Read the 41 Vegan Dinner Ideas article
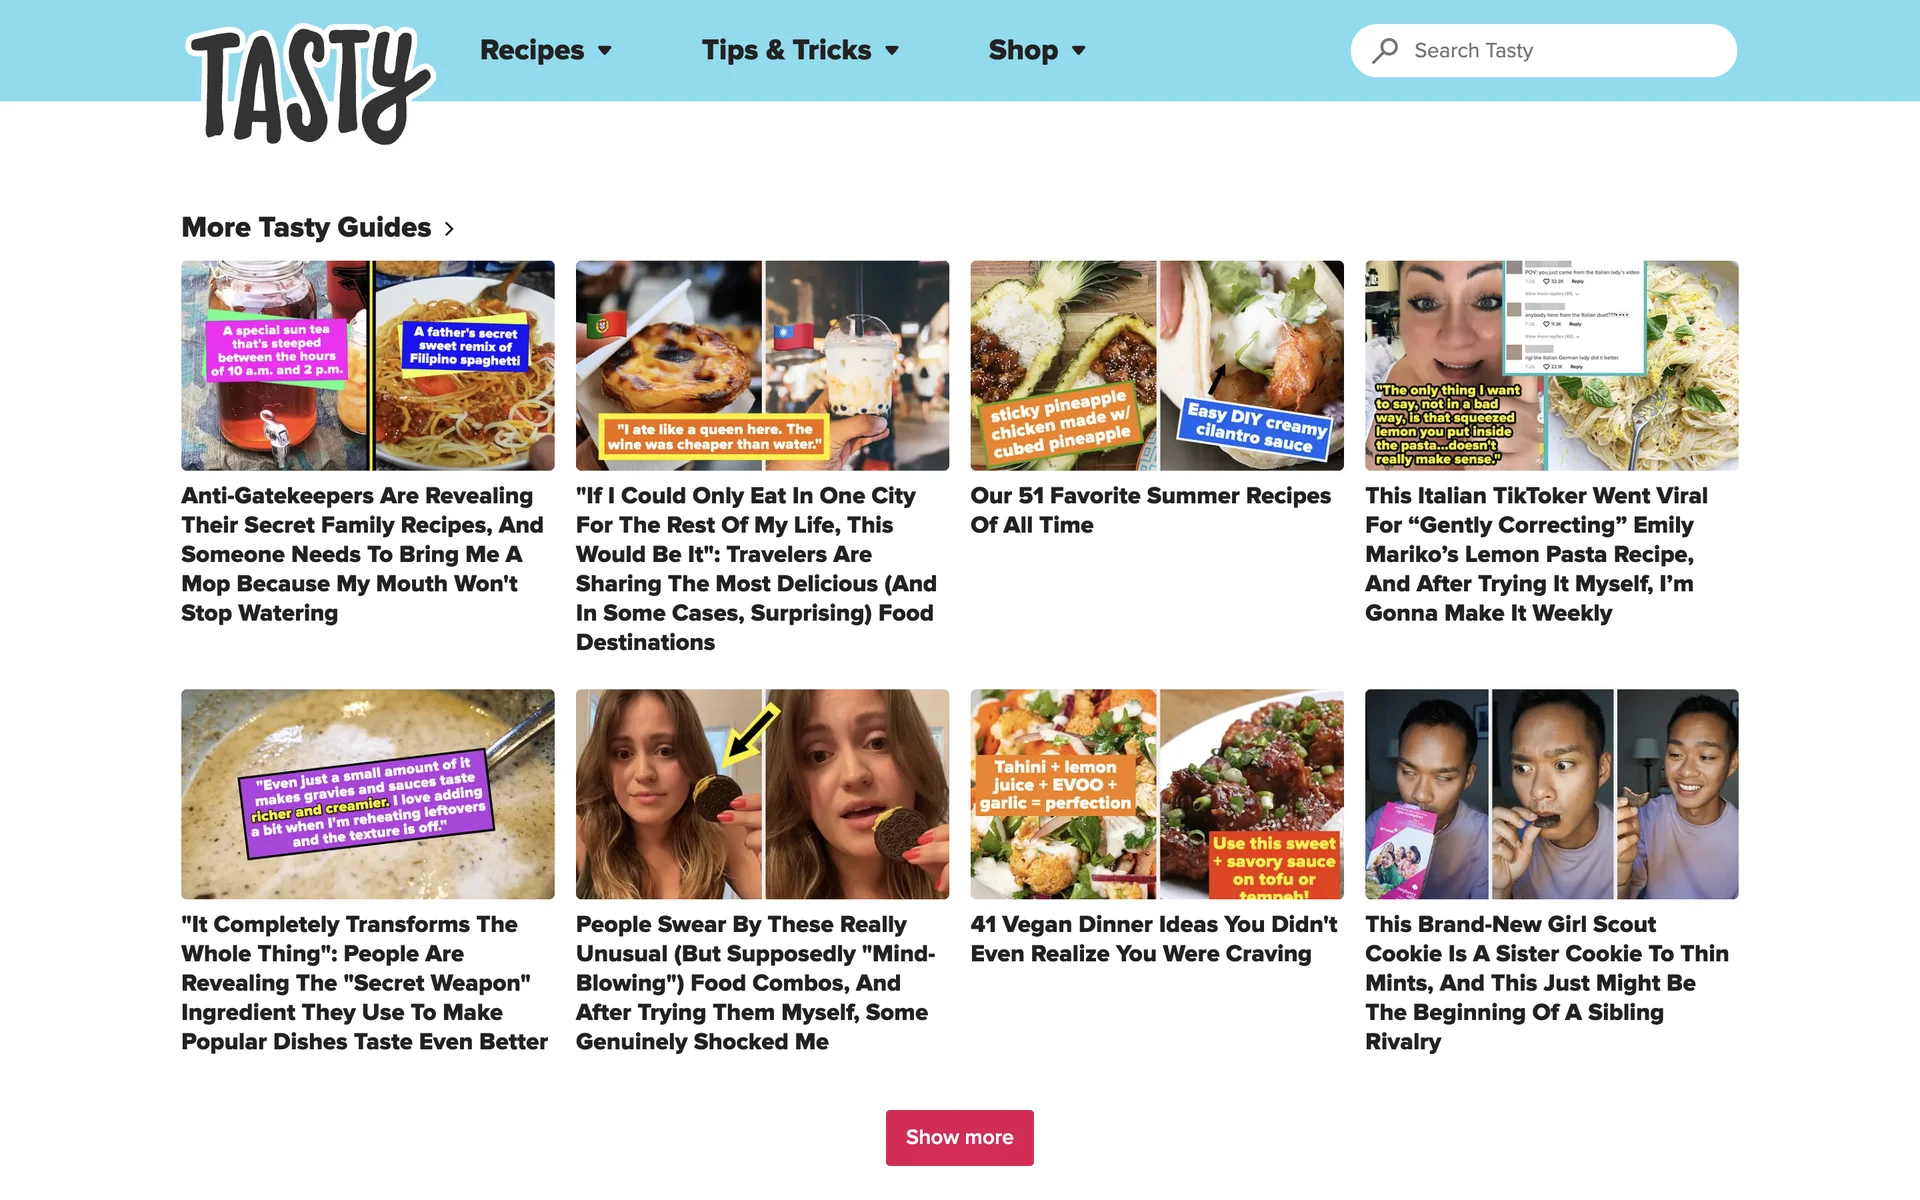 (1154, 939)
